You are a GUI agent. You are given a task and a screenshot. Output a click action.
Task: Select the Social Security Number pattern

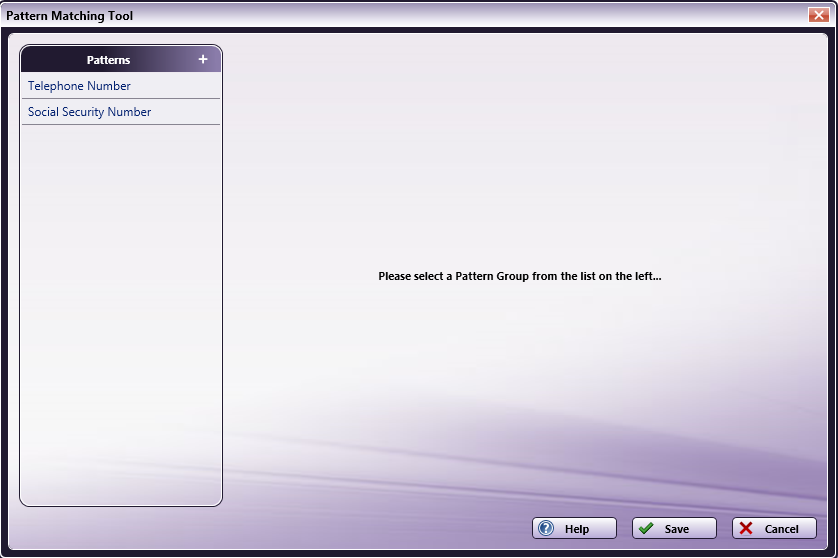[121, 112]
